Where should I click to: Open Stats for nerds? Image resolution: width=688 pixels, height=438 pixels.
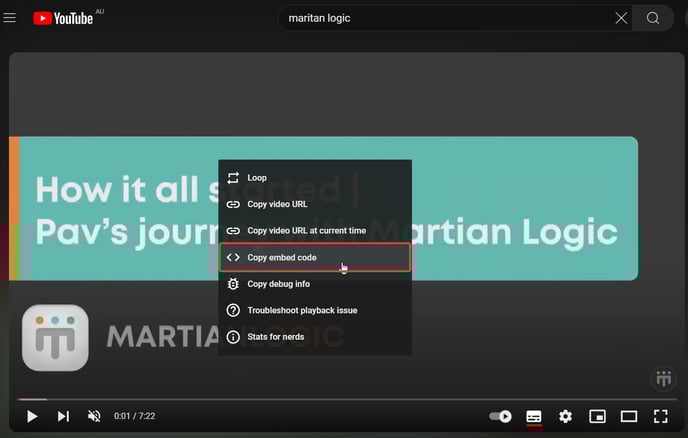coord(315,337)
